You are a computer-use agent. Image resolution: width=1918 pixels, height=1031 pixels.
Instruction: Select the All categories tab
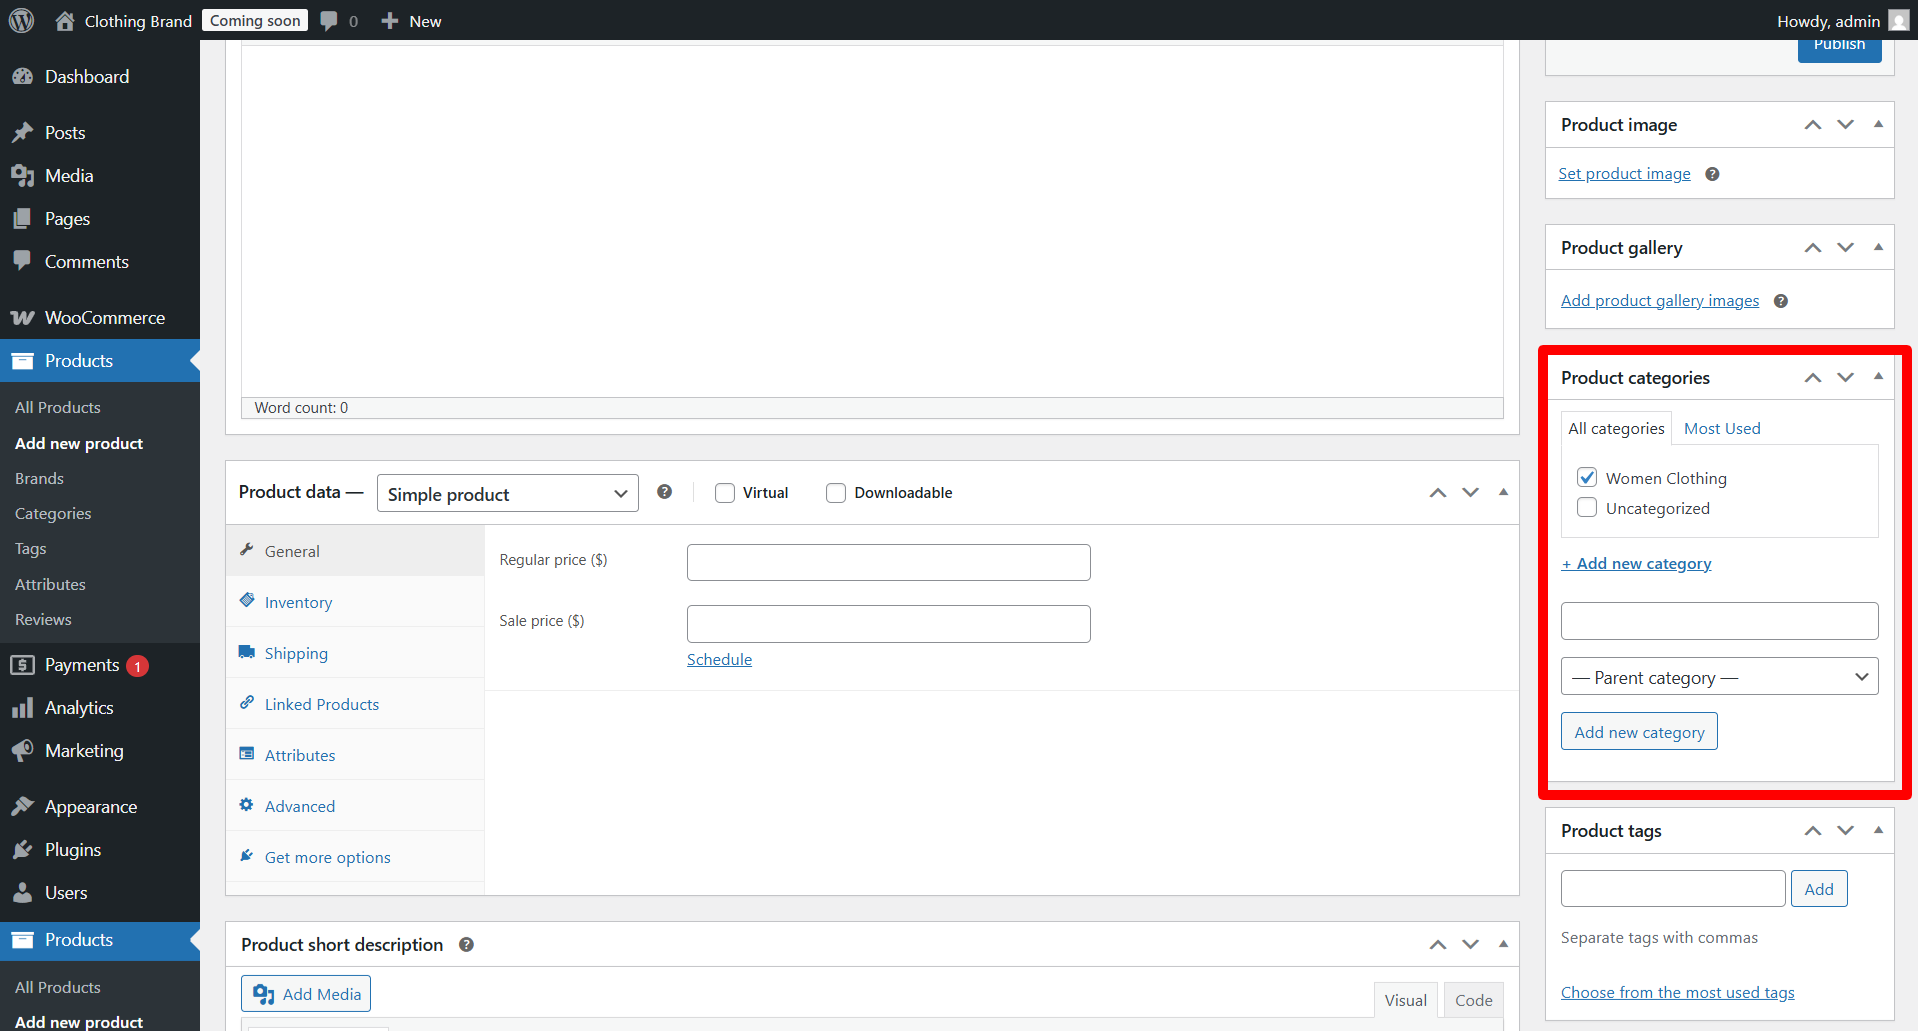click(x=1616, y=428)
